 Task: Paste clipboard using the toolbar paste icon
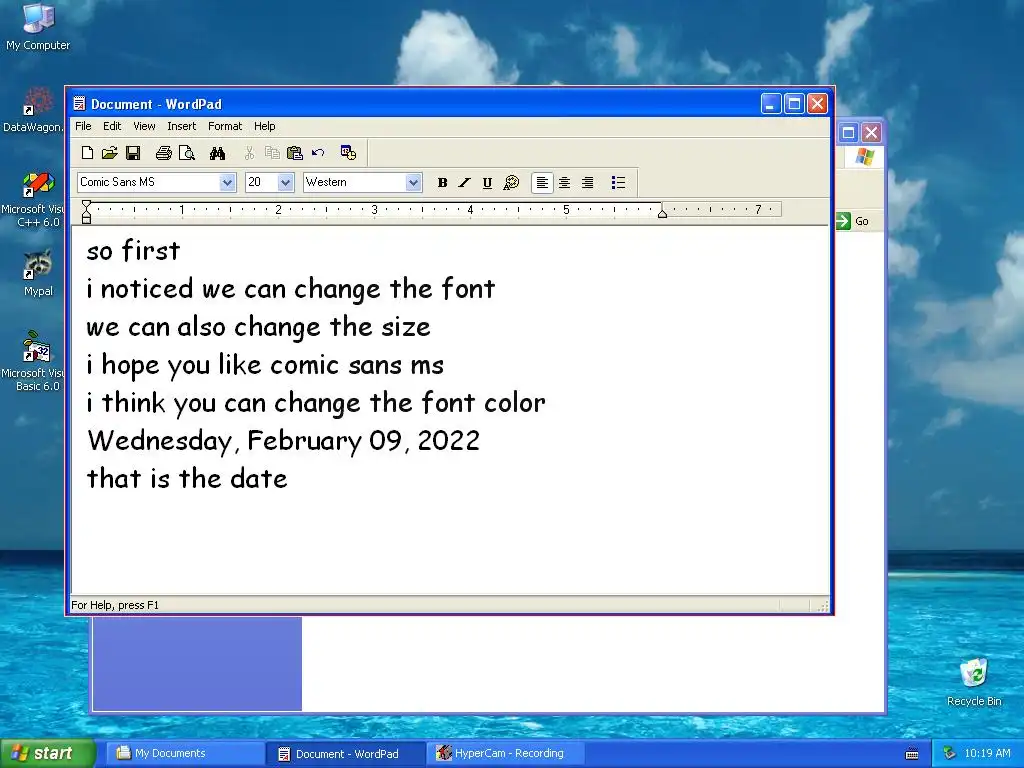coord(295,153)
